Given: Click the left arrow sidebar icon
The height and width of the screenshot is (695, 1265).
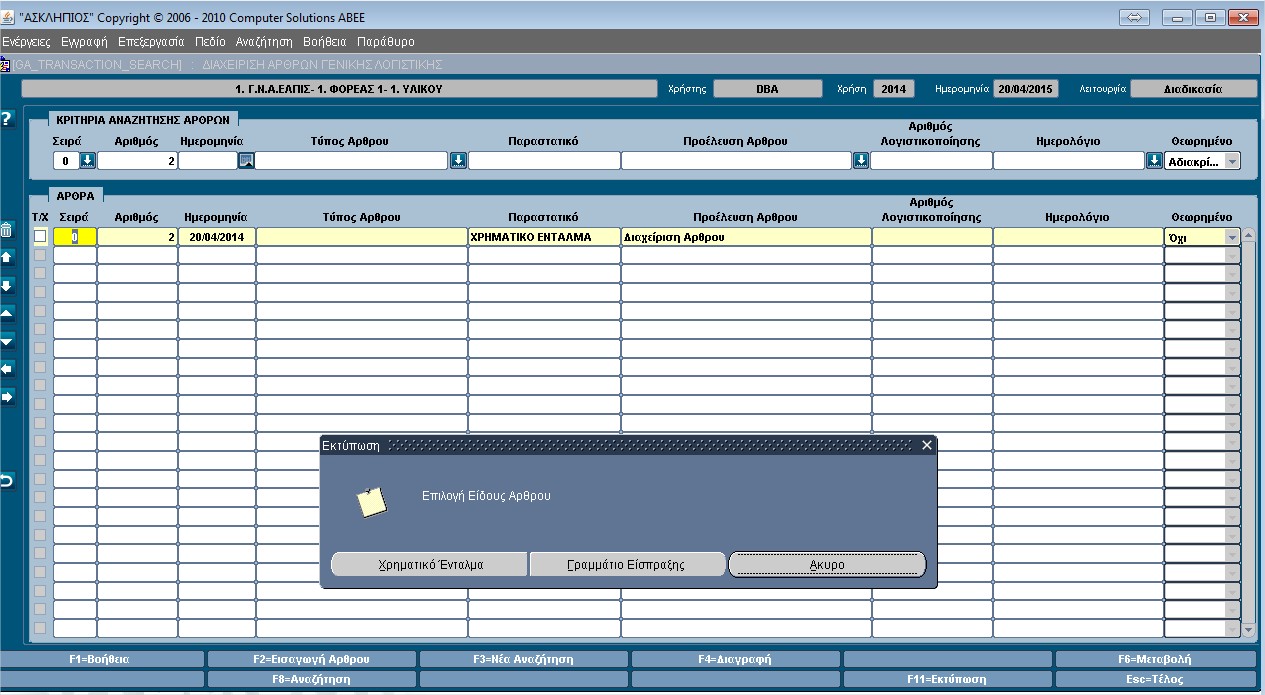Looking at the screenshot, I should [7, 369].
